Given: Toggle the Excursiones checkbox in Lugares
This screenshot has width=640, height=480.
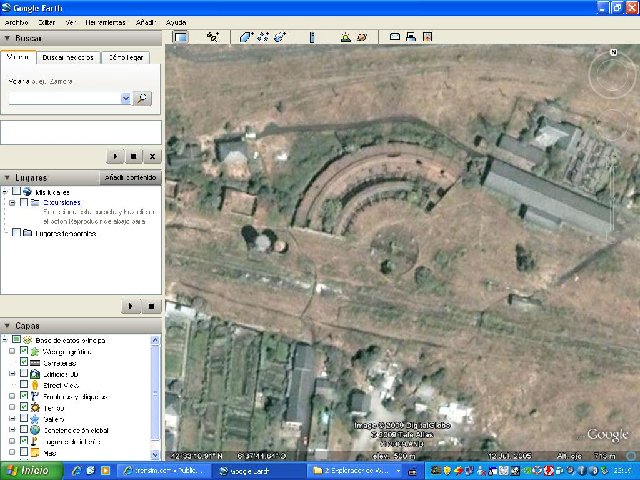Looking at the screenshot, I should pos(23,203).
